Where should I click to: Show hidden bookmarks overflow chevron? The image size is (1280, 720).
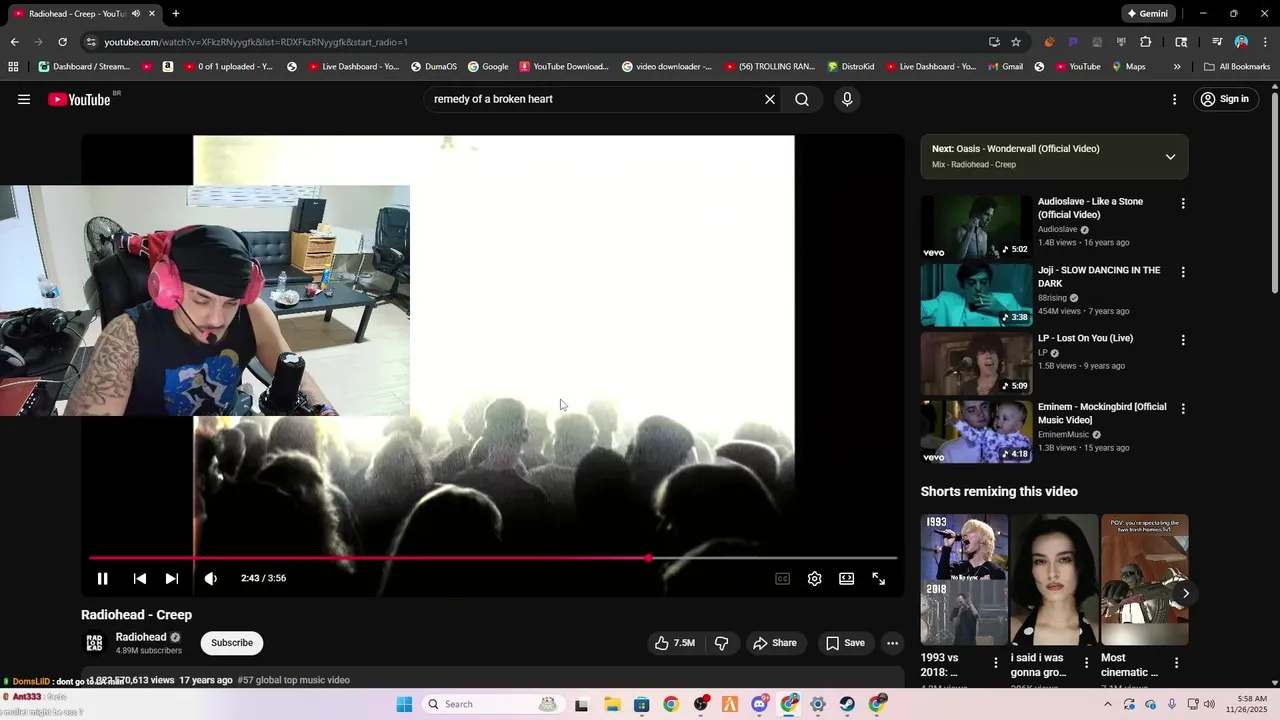(1177, 67)
